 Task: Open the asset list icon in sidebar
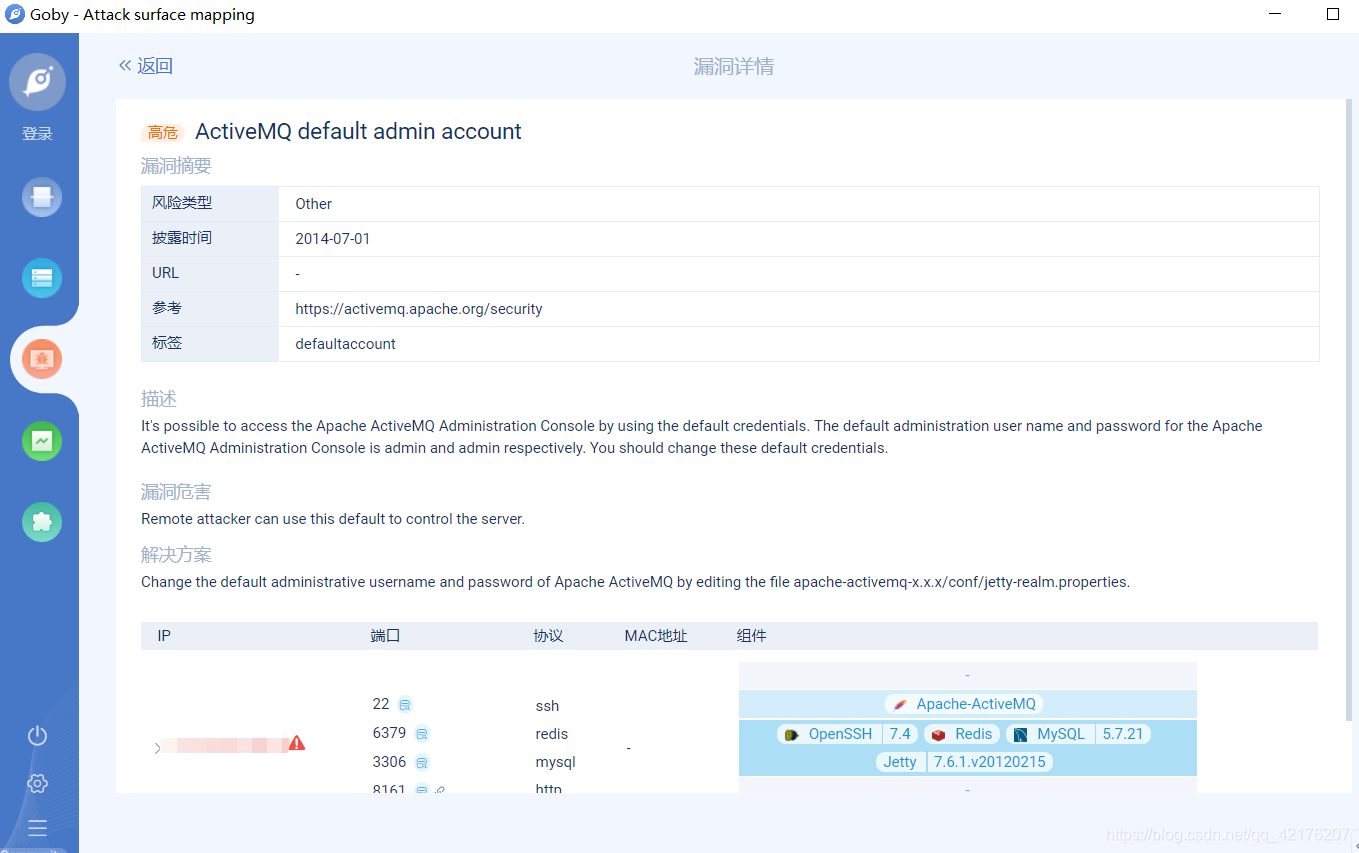click(x=42, y=278)
